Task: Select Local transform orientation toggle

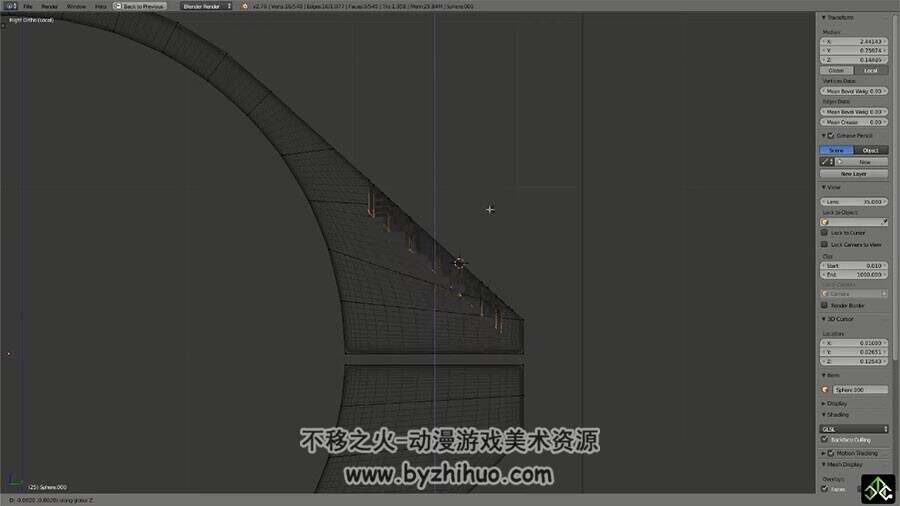Action: coord(871,71)
